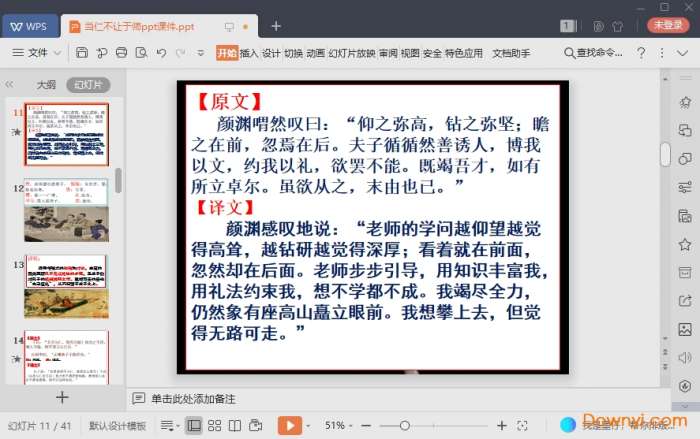The height and width of the screenshot is (439, 700).
Task: Open the more options vertical dots
Action: [x=662, y=53]
